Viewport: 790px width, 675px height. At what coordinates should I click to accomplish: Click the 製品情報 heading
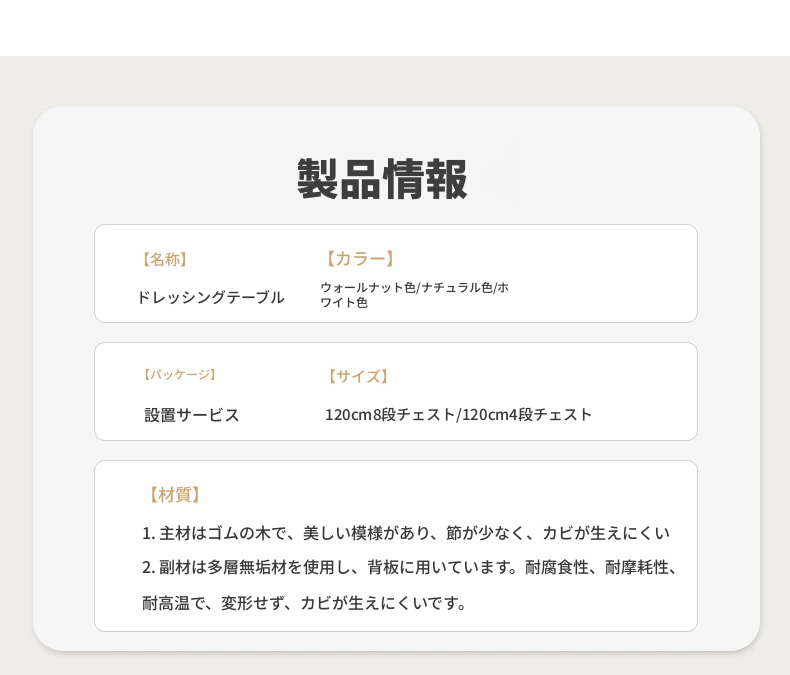pos(382,179)
